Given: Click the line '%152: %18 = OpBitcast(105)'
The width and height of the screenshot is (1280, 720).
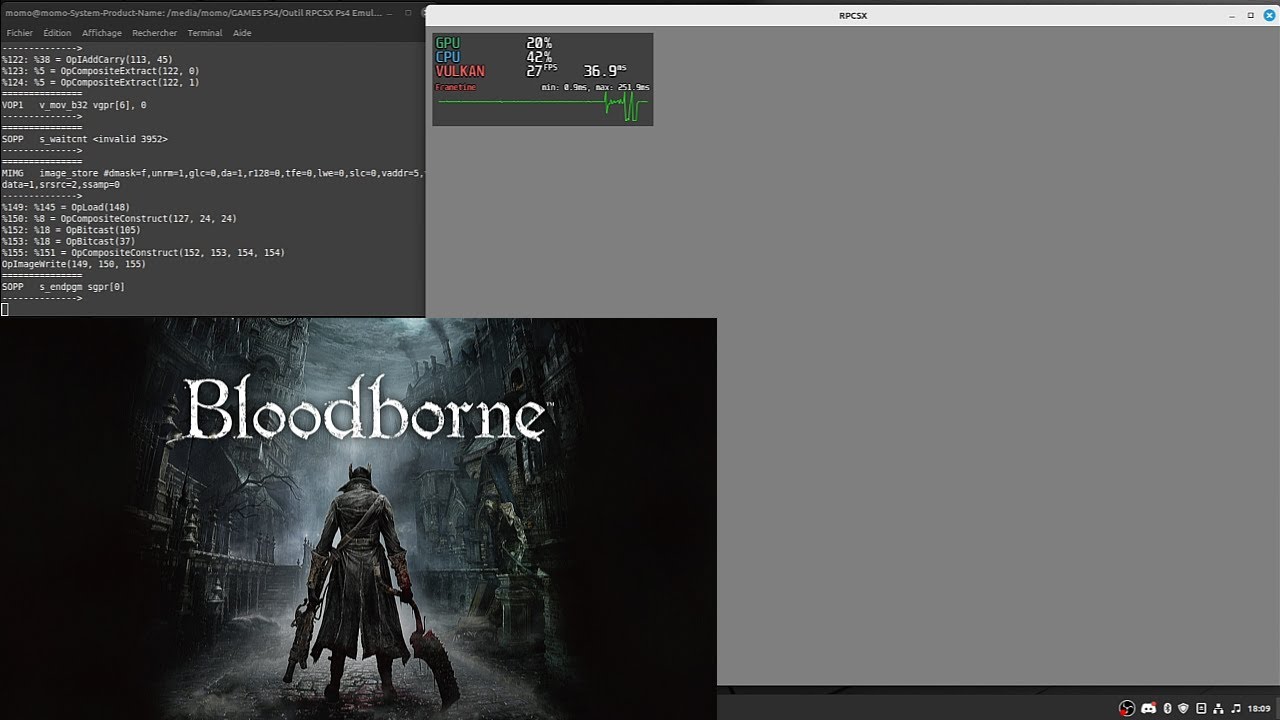Looking at the screenshot, I should click(71, 230).
